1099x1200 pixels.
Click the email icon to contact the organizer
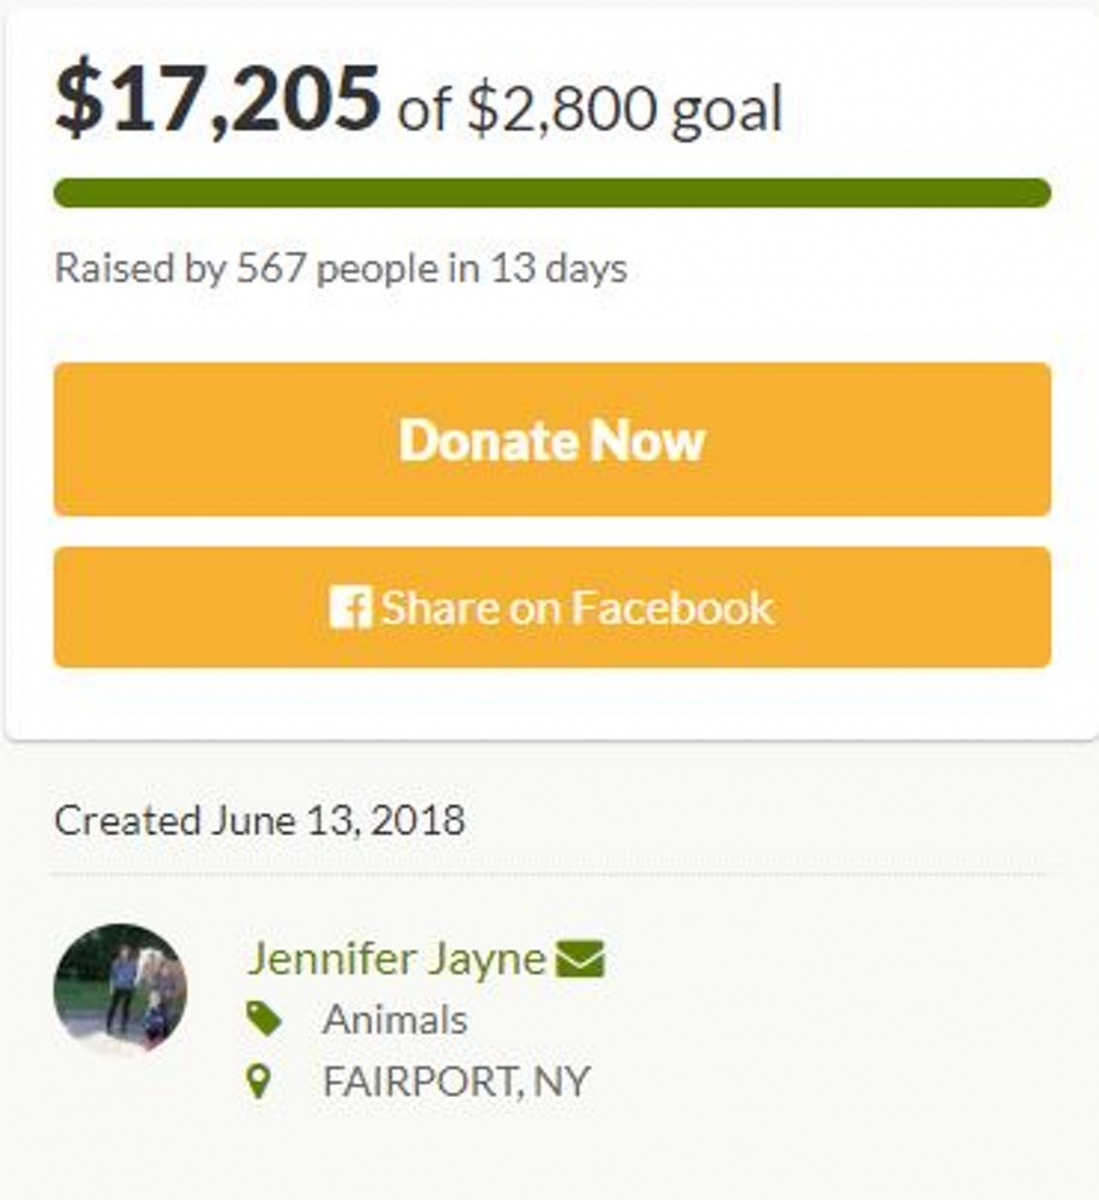(580, 957)
